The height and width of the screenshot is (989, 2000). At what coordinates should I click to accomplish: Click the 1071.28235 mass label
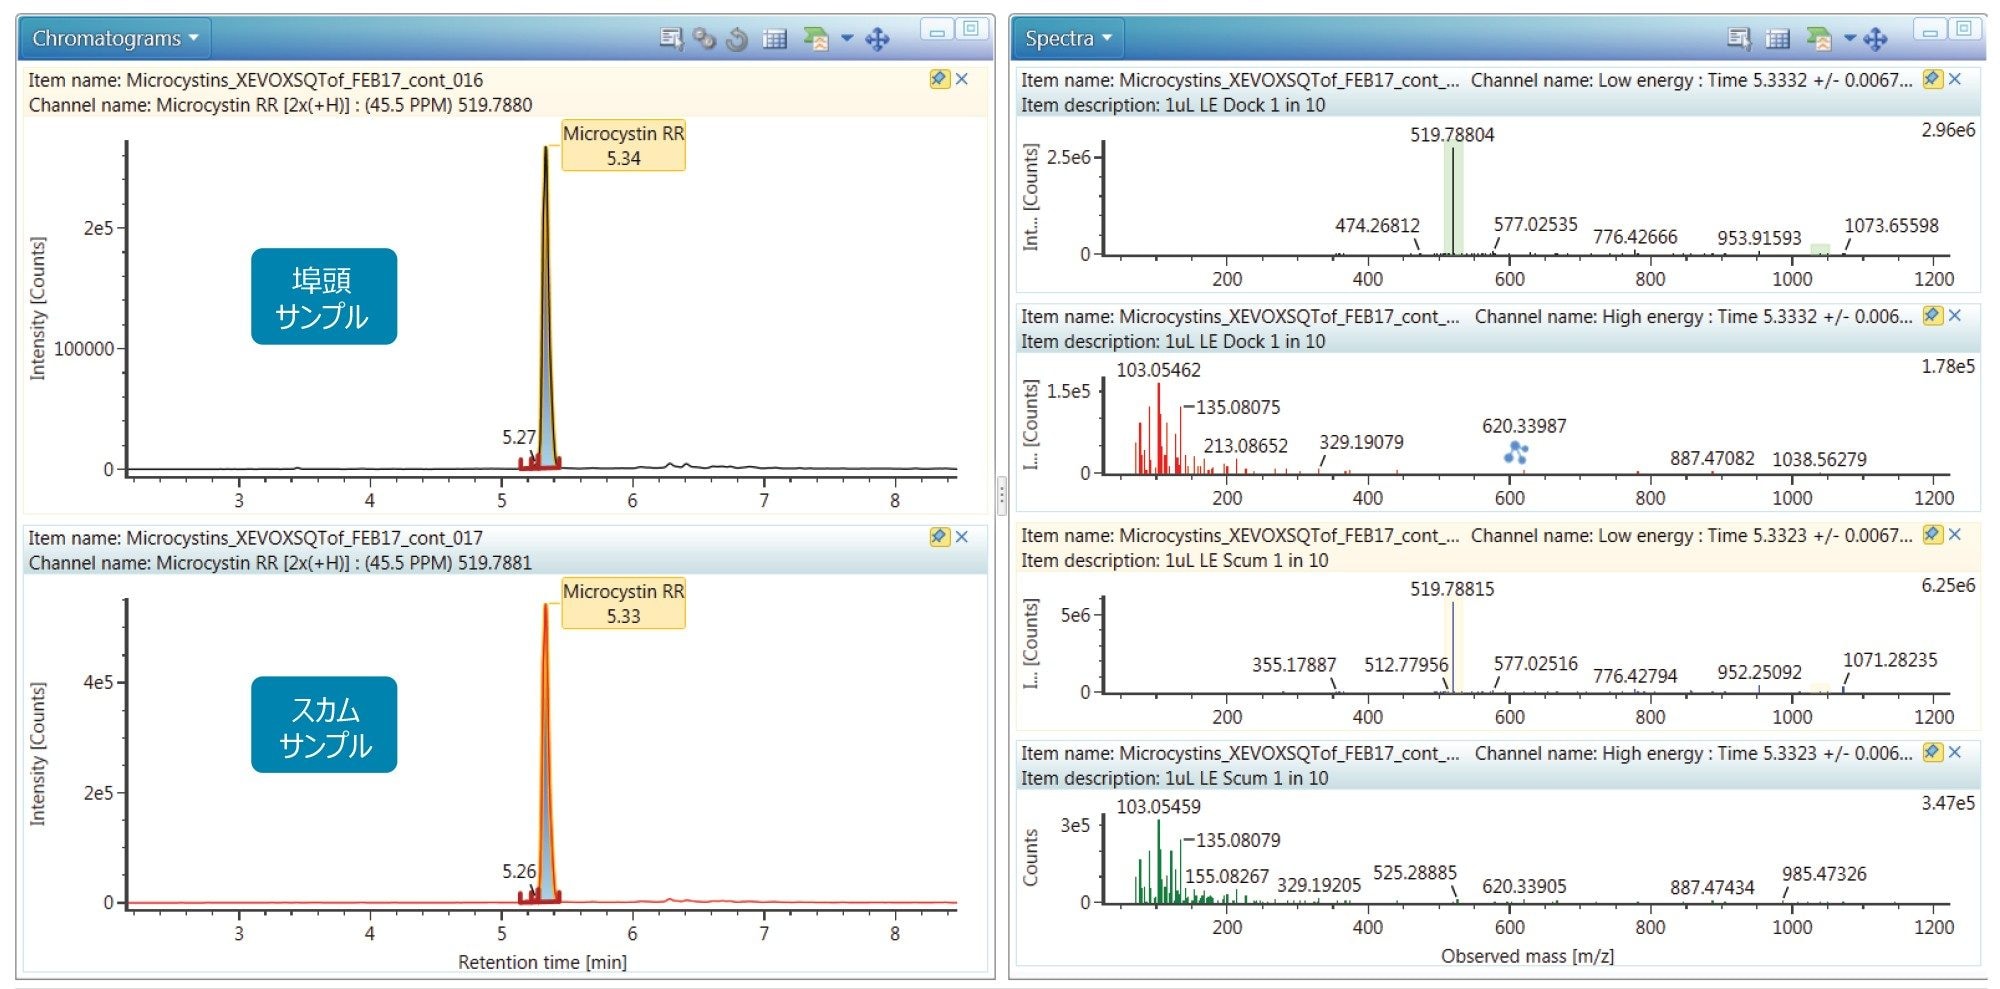pos(1890,660)
